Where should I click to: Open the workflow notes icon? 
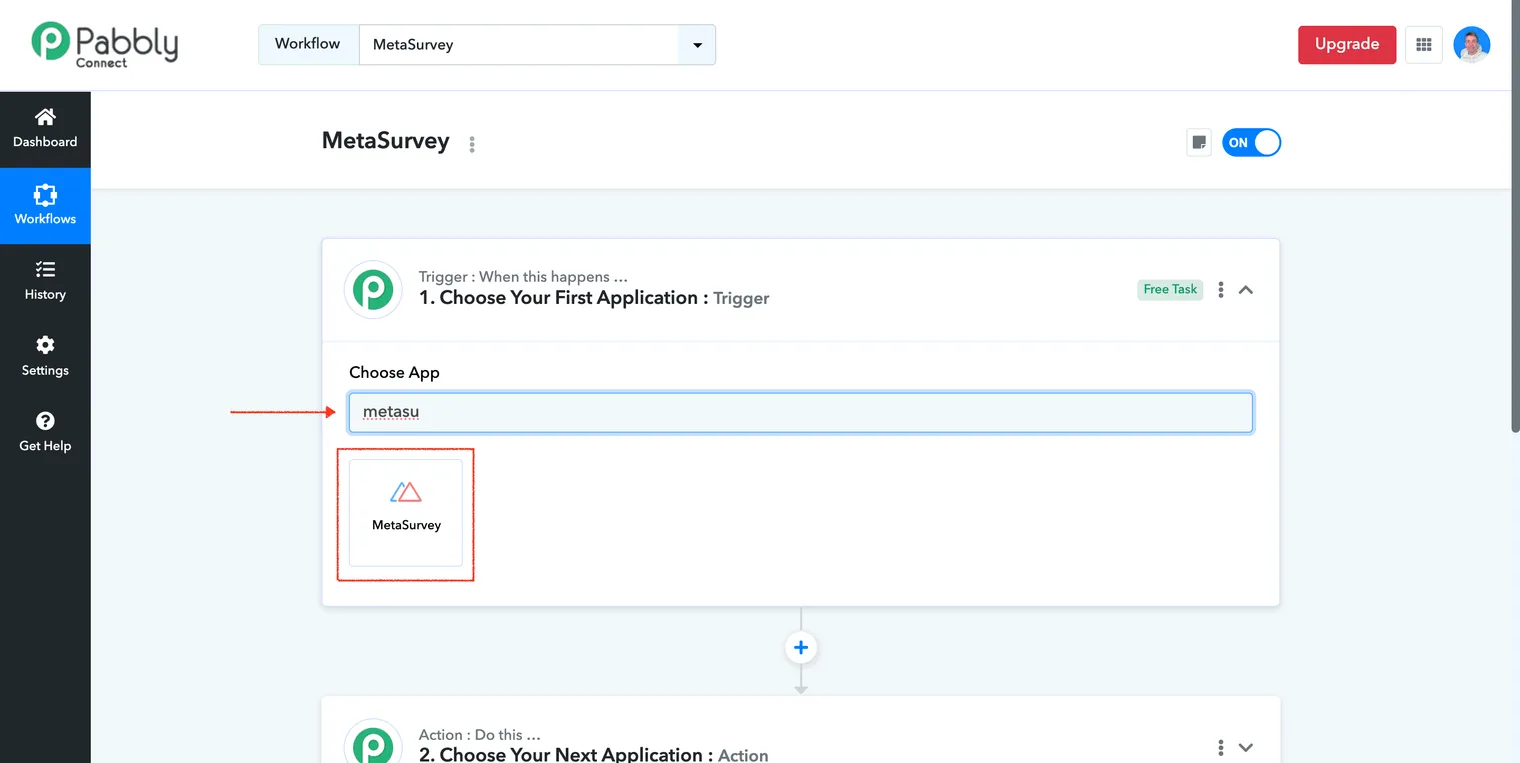point(1199,142)
